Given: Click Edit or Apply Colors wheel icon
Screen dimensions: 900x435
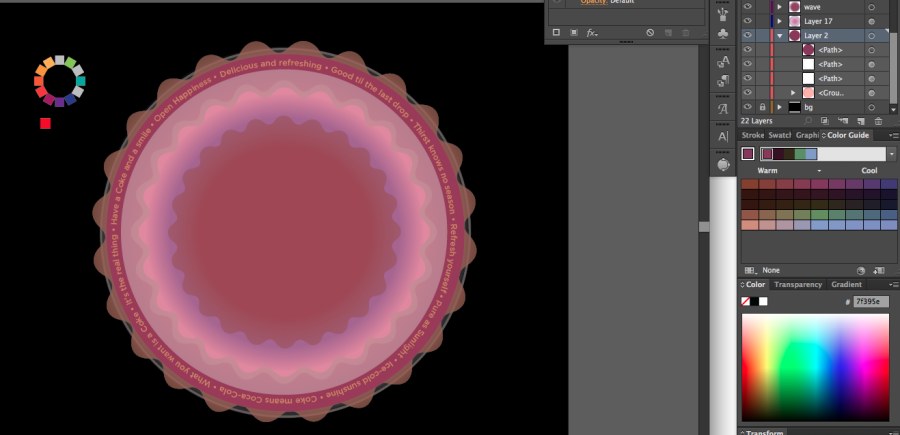Looking at the screenshot, I should [861, 270].
